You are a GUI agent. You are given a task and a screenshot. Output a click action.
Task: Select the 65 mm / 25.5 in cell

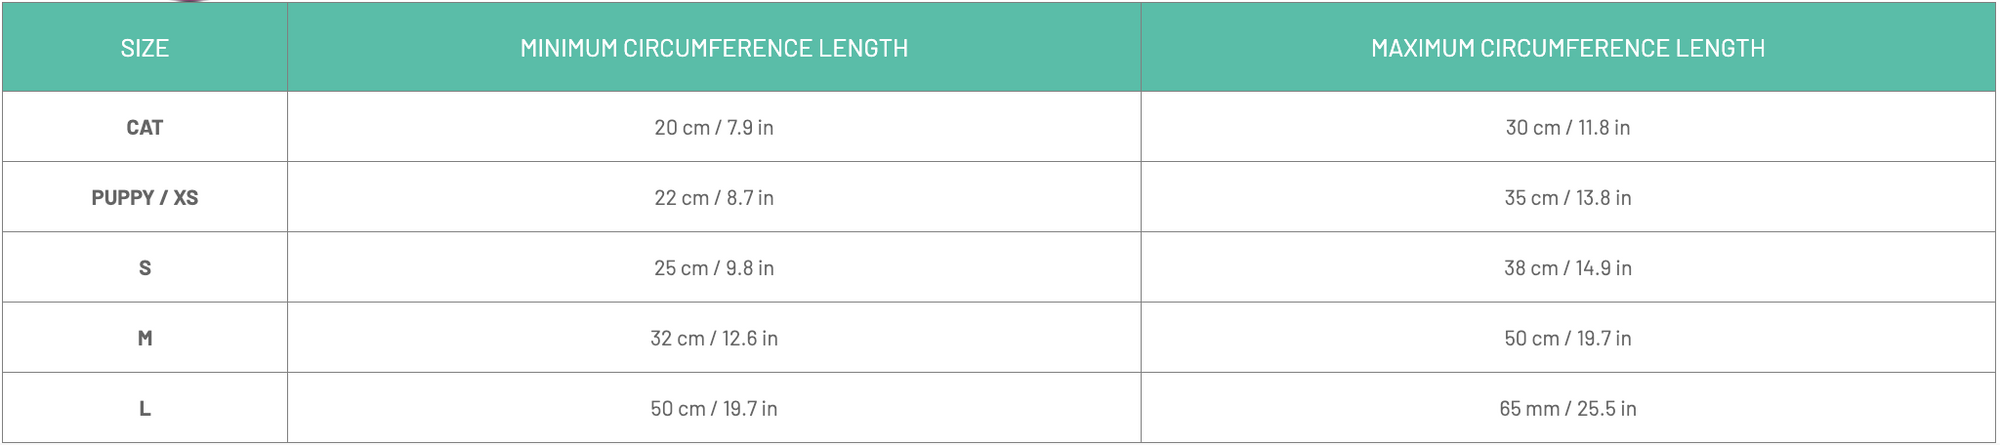[1567, 408]
